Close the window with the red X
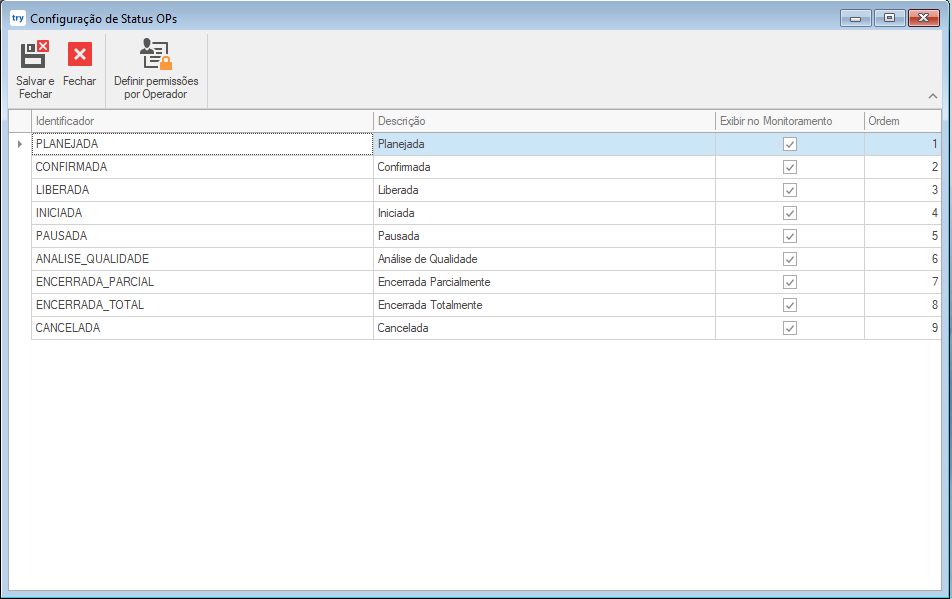Image resolution: width=952 pixels, height=599 pixels. [923, 18]
